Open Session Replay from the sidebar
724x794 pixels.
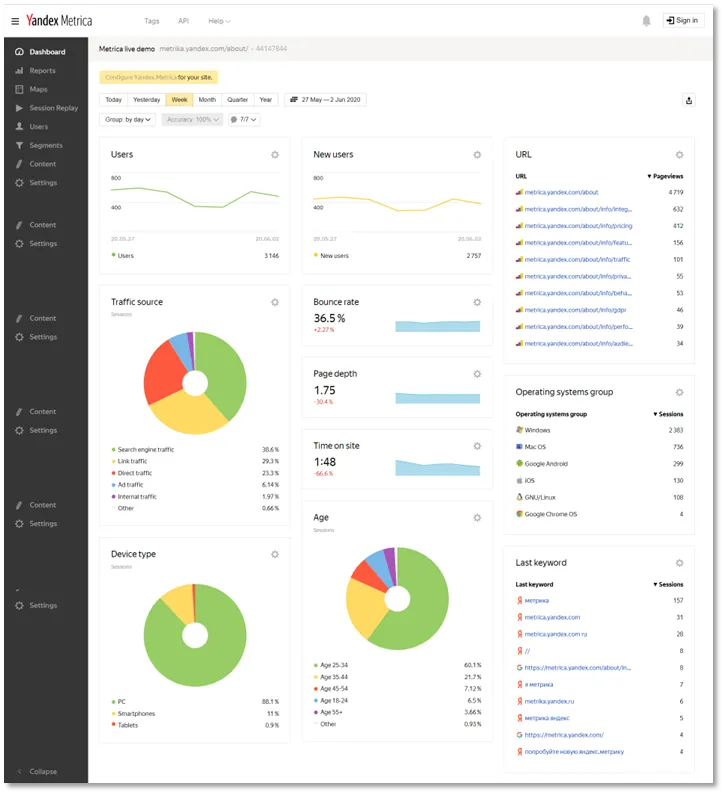(x=53, y=108)
